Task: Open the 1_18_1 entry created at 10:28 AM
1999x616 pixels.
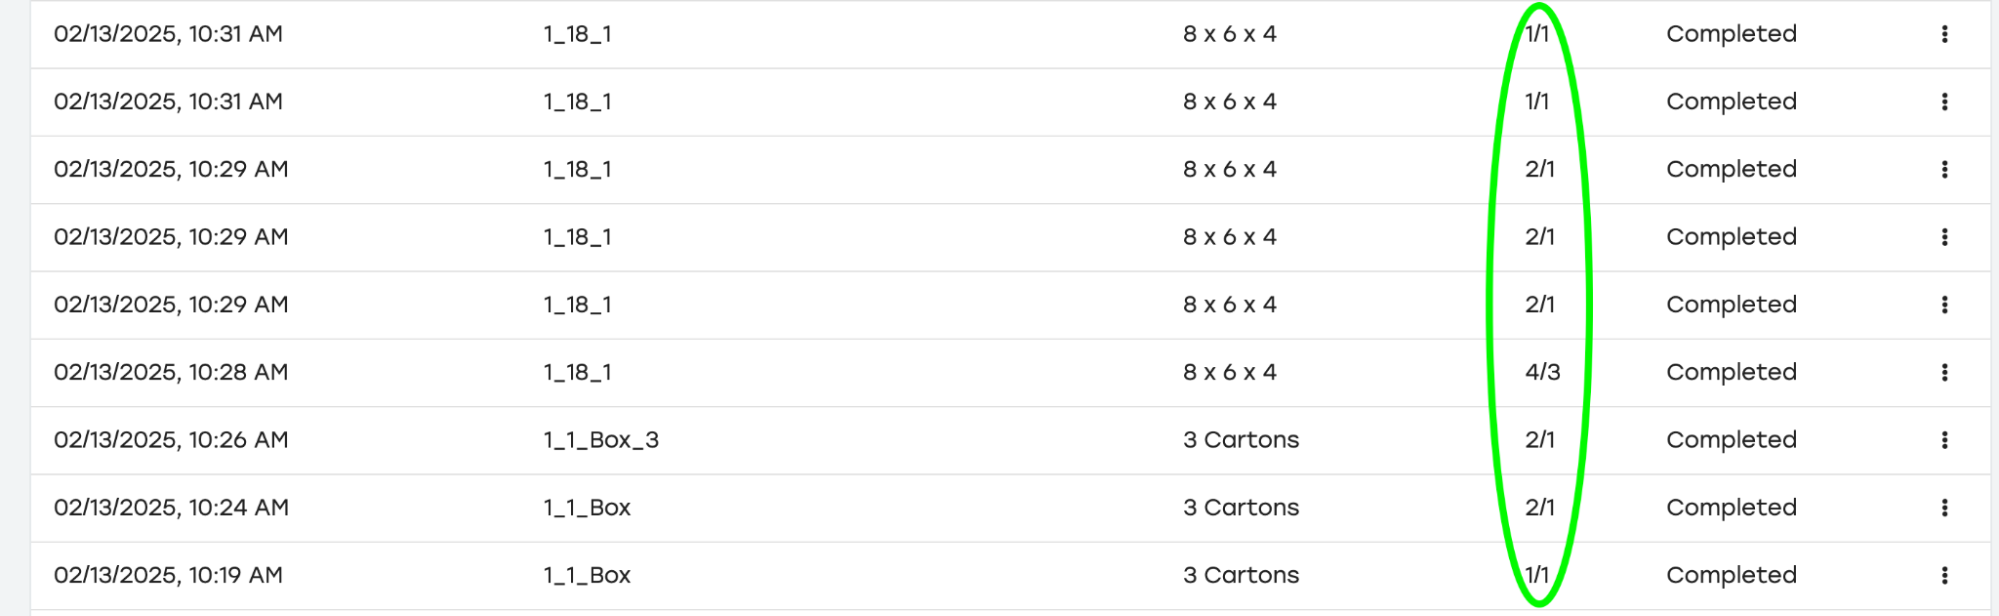Action: click(x=577, y=372)
